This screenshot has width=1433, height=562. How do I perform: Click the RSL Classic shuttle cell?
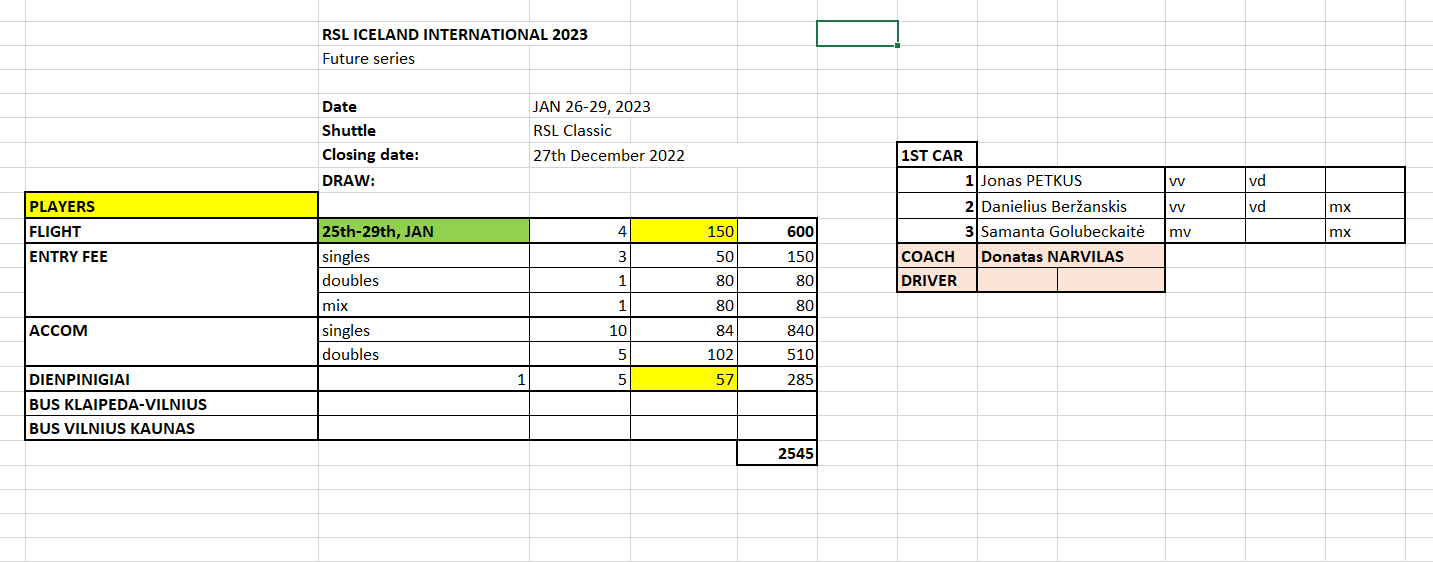pos(573,130)
